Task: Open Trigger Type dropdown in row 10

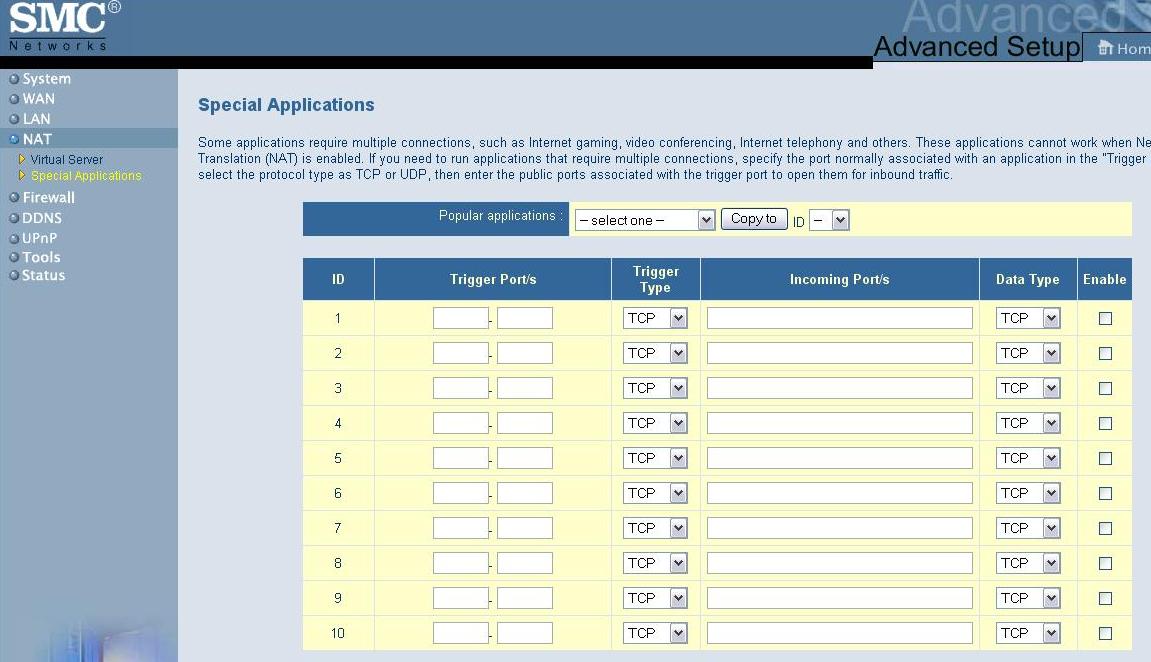Action: pyautogui.click(x=656, y=633)
